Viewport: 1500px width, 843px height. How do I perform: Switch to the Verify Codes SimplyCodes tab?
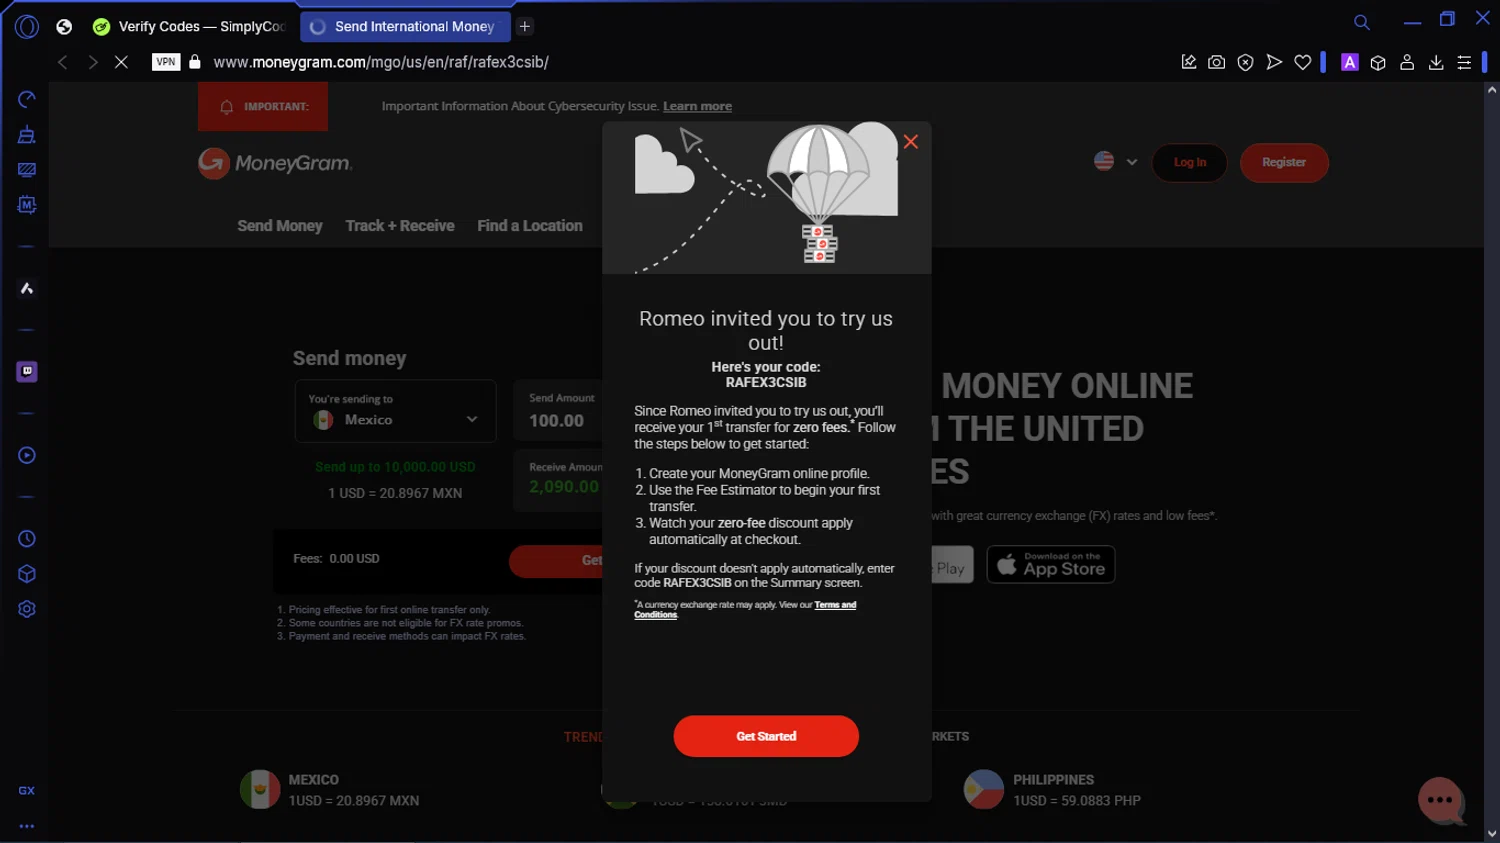click(190, 27)
